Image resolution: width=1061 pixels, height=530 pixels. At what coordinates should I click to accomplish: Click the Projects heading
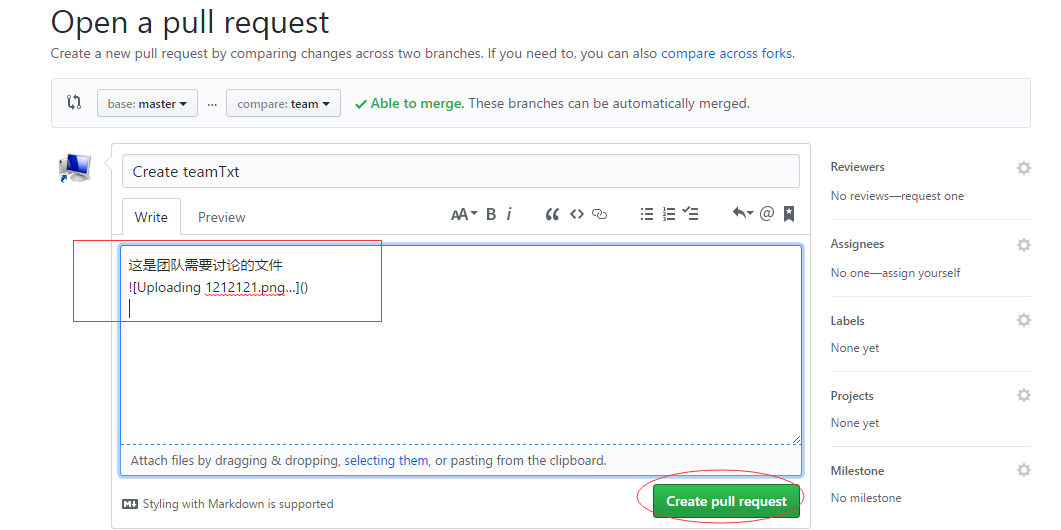coord(852,395)
